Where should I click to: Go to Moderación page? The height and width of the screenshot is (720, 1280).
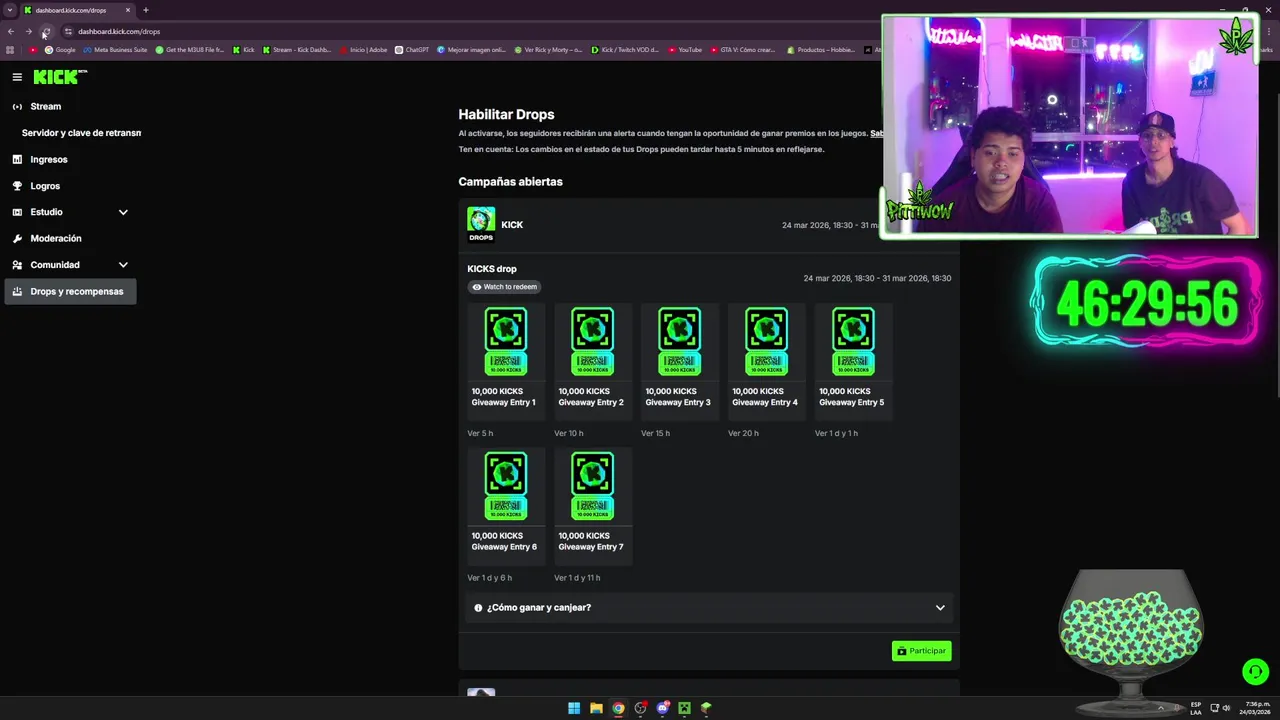click(56, 238)
